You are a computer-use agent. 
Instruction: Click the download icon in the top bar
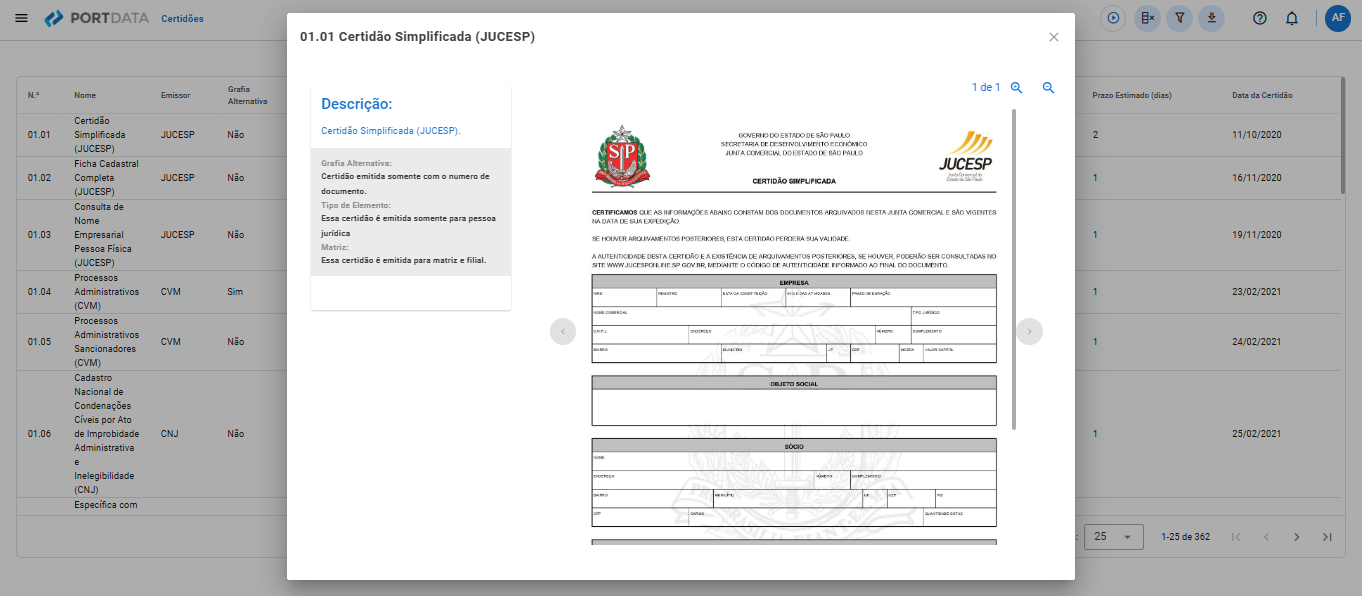click(x=1212, y=18)
